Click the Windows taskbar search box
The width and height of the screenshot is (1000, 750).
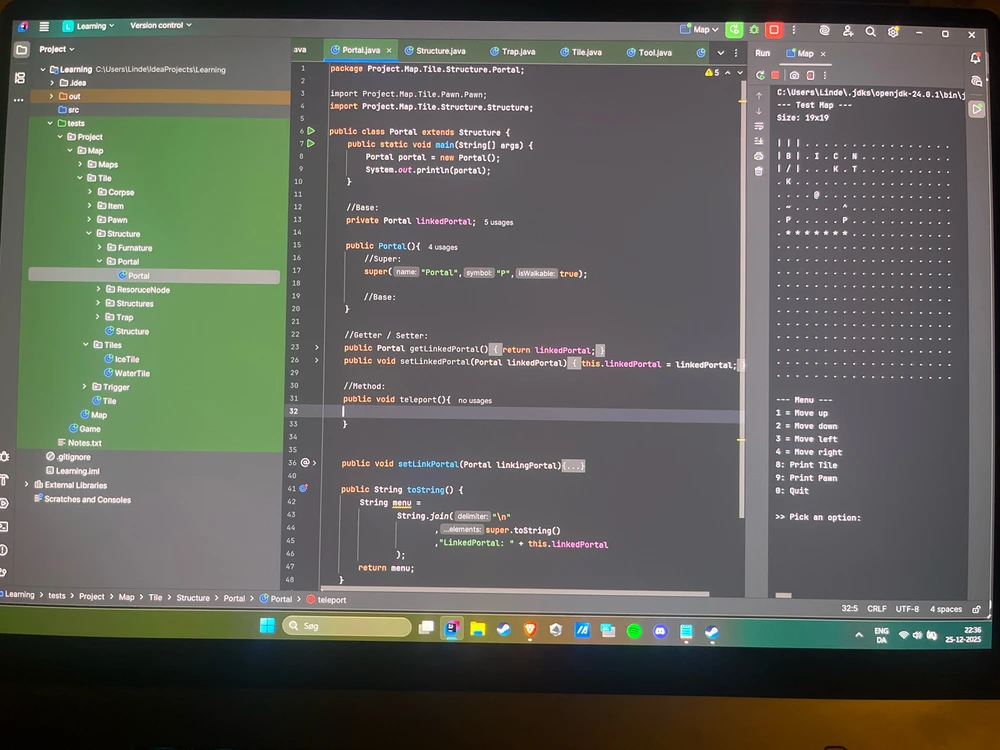point(347,626)
